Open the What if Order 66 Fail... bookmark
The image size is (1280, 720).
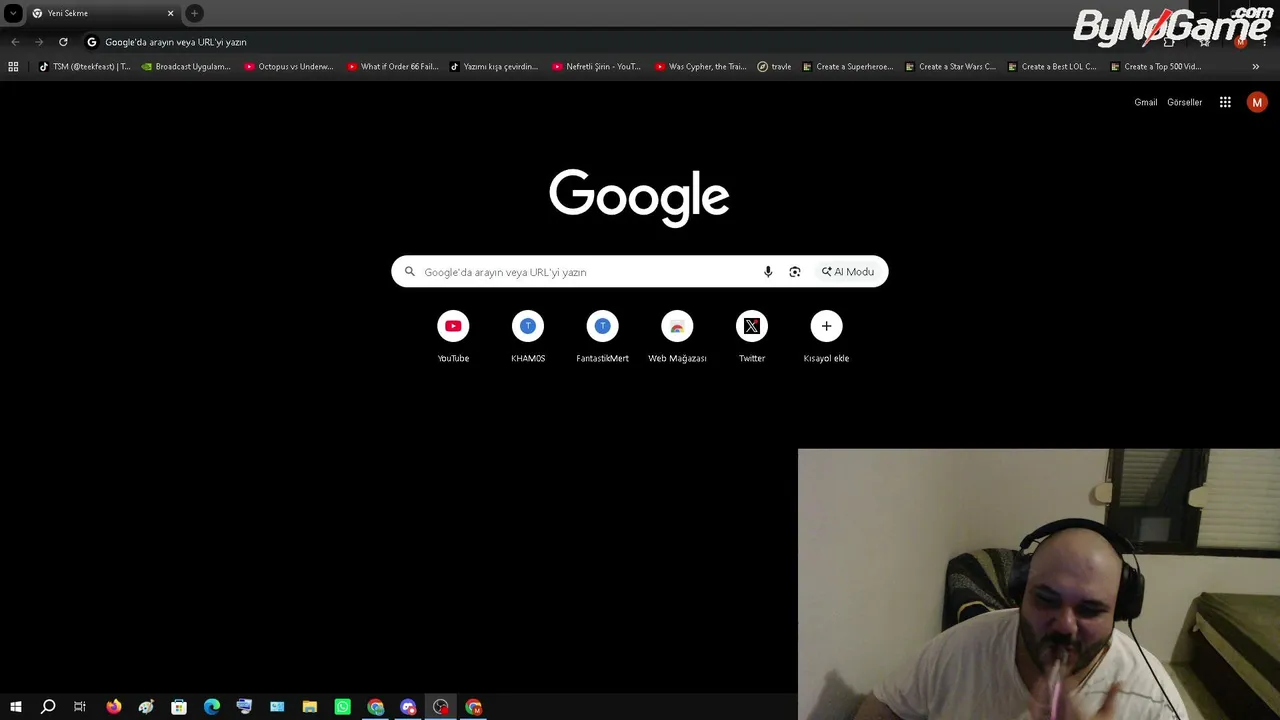(x=393, y=67)
